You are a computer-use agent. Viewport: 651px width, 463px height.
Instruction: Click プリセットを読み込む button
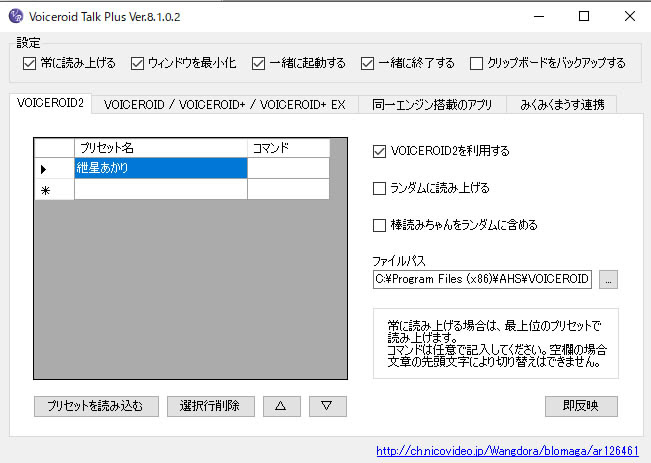pyautogui.click(x=96, y=406)
